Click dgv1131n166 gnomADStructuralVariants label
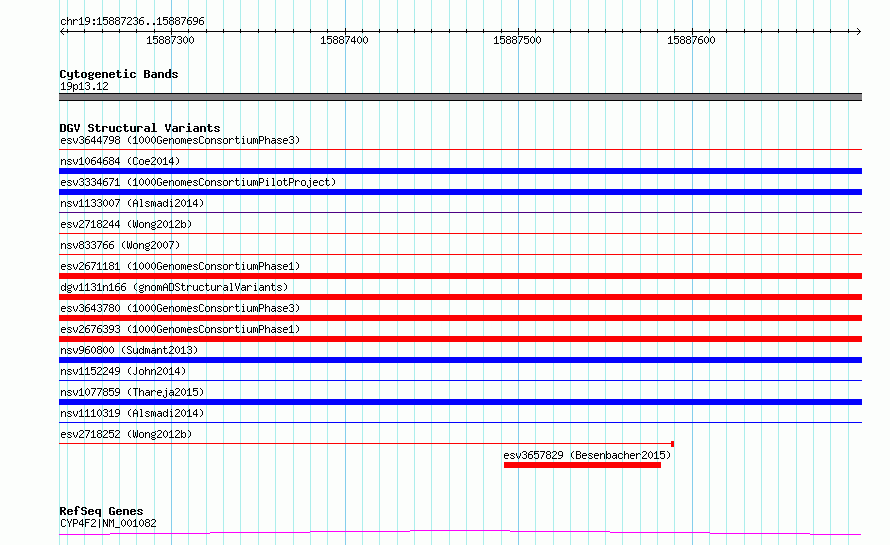 click(x=174, y=287)
